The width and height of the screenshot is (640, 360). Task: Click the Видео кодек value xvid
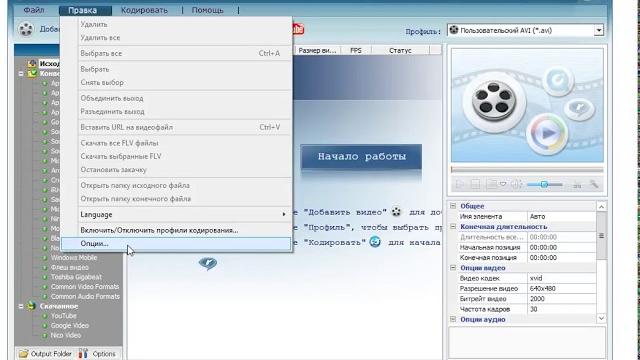(561, 278)
